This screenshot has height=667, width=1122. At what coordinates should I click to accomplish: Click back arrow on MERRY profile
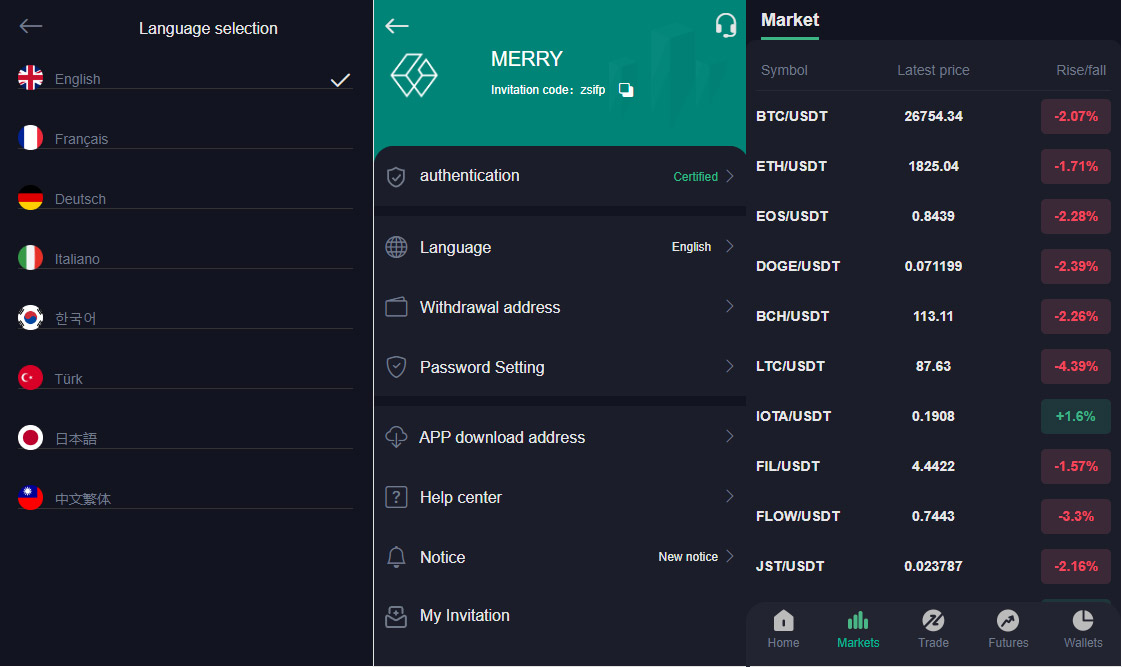(x=397, y=26)
